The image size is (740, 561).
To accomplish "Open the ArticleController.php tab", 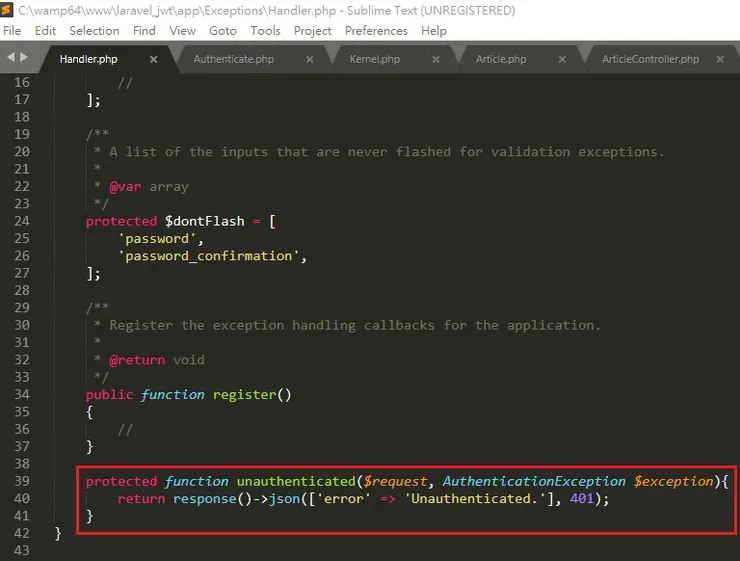I will [650, 60].
